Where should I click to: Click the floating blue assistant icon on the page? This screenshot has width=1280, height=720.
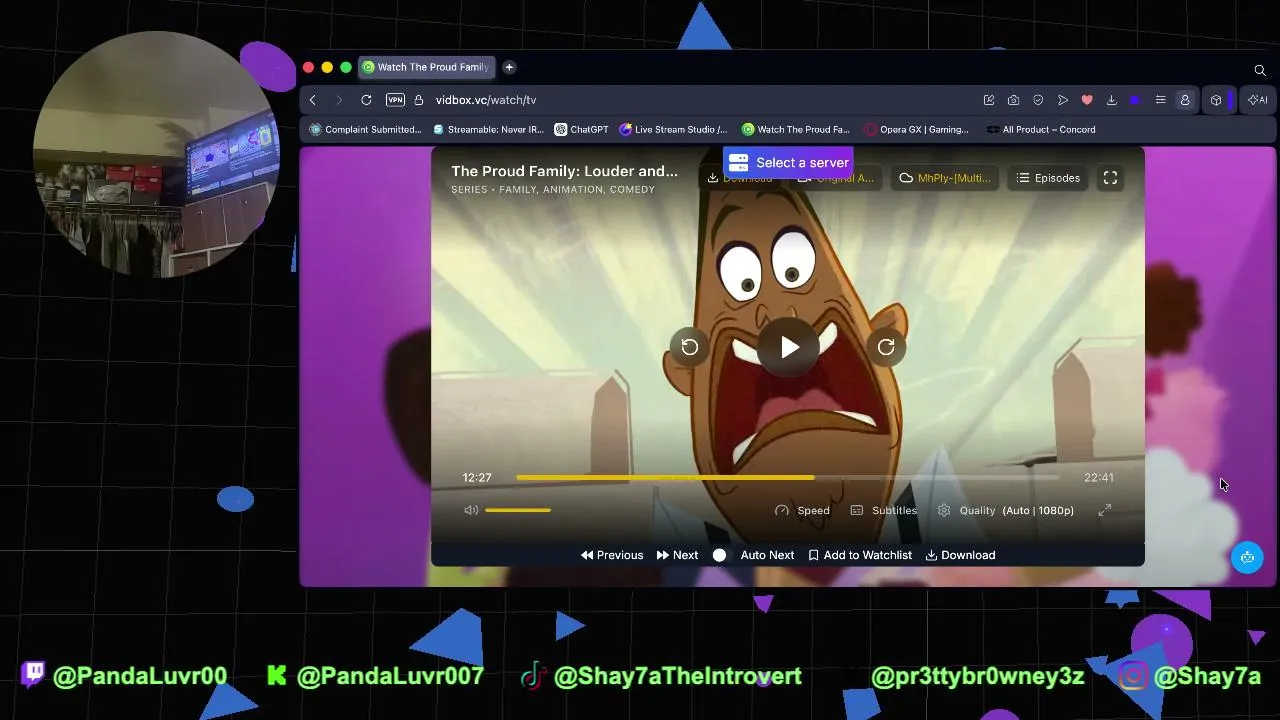pos(1247,558)
